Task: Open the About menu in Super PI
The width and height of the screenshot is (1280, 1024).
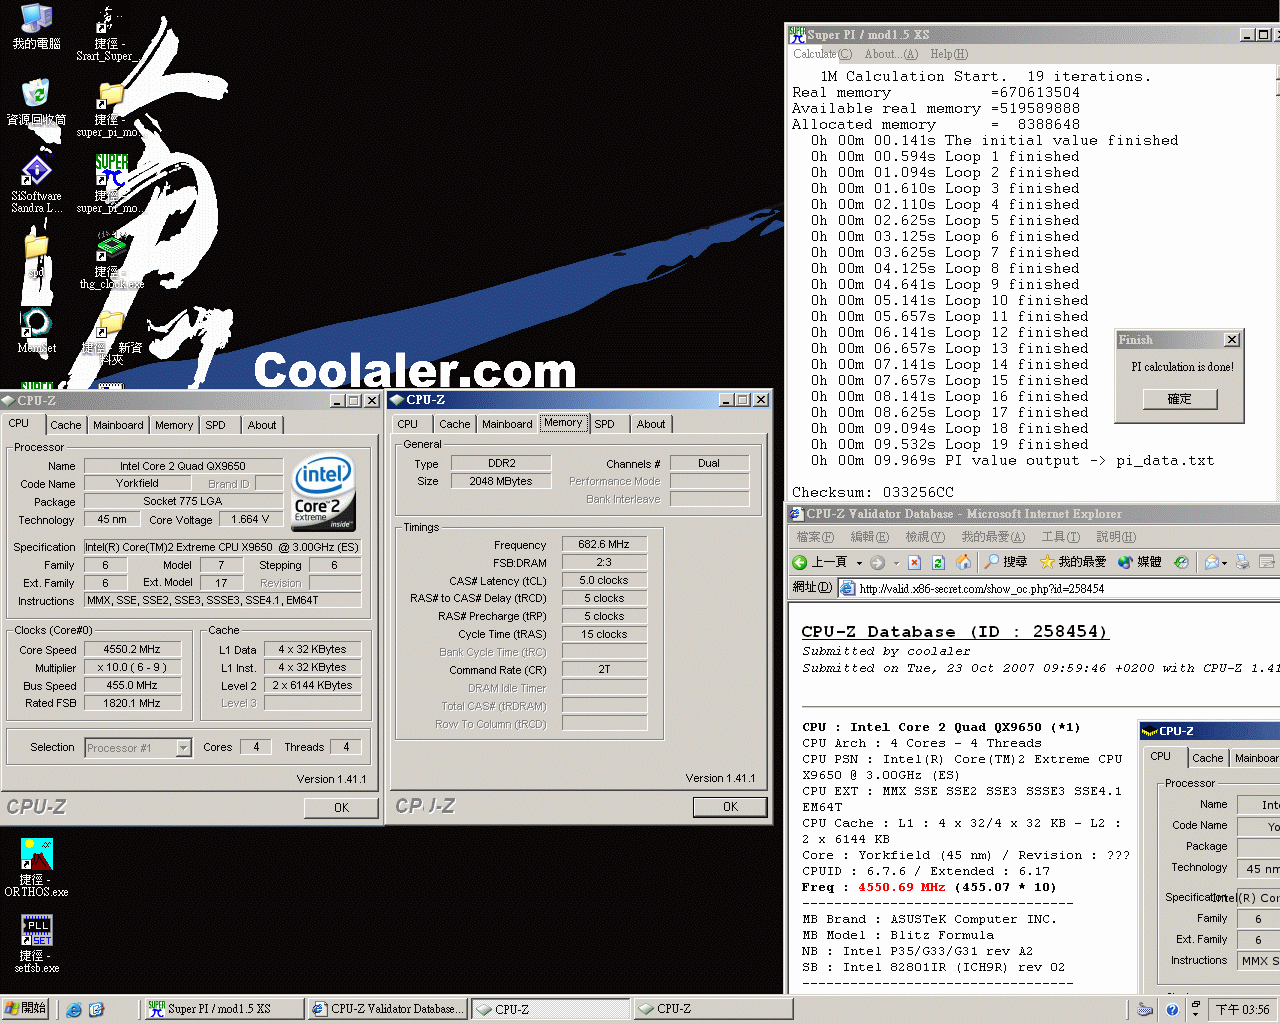Action: tap(891, 54)
